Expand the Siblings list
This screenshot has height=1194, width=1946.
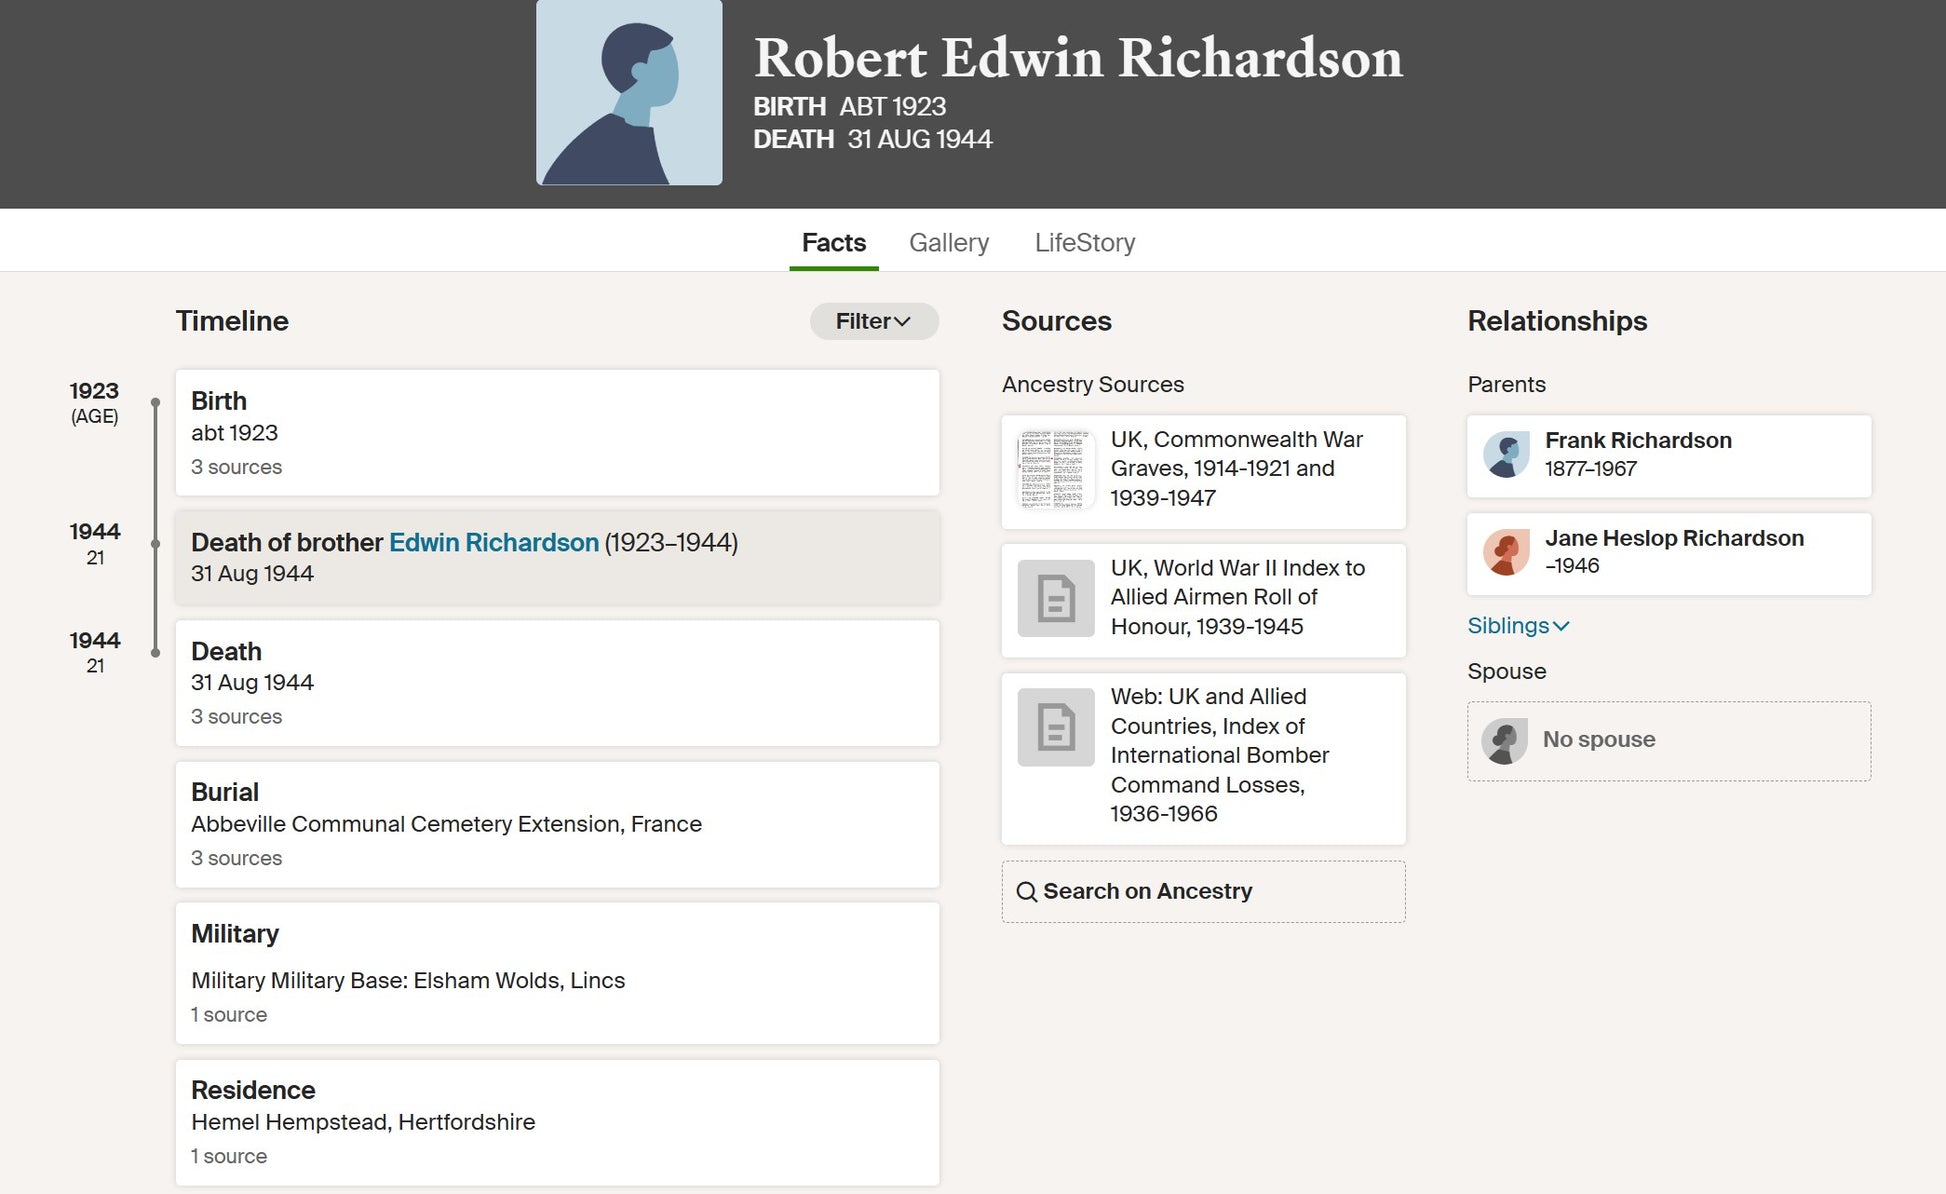pyautogui.click(x=1517, y=626)
